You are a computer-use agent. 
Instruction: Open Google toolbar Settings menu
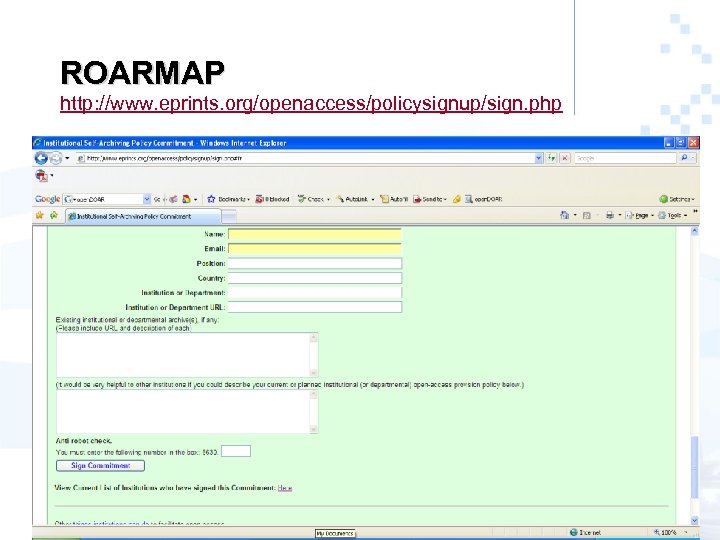pos(677,199)
